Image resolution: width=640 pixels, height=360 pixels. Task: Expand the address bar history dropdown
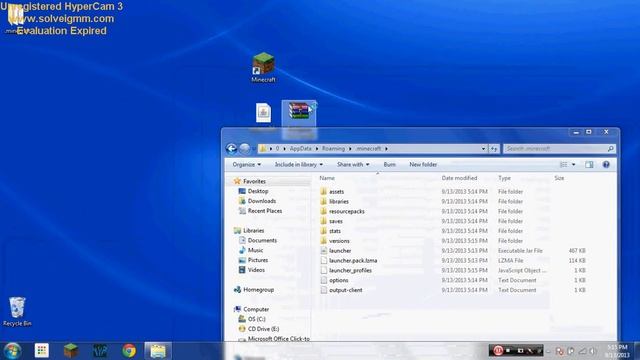click(x=483, y=149)
